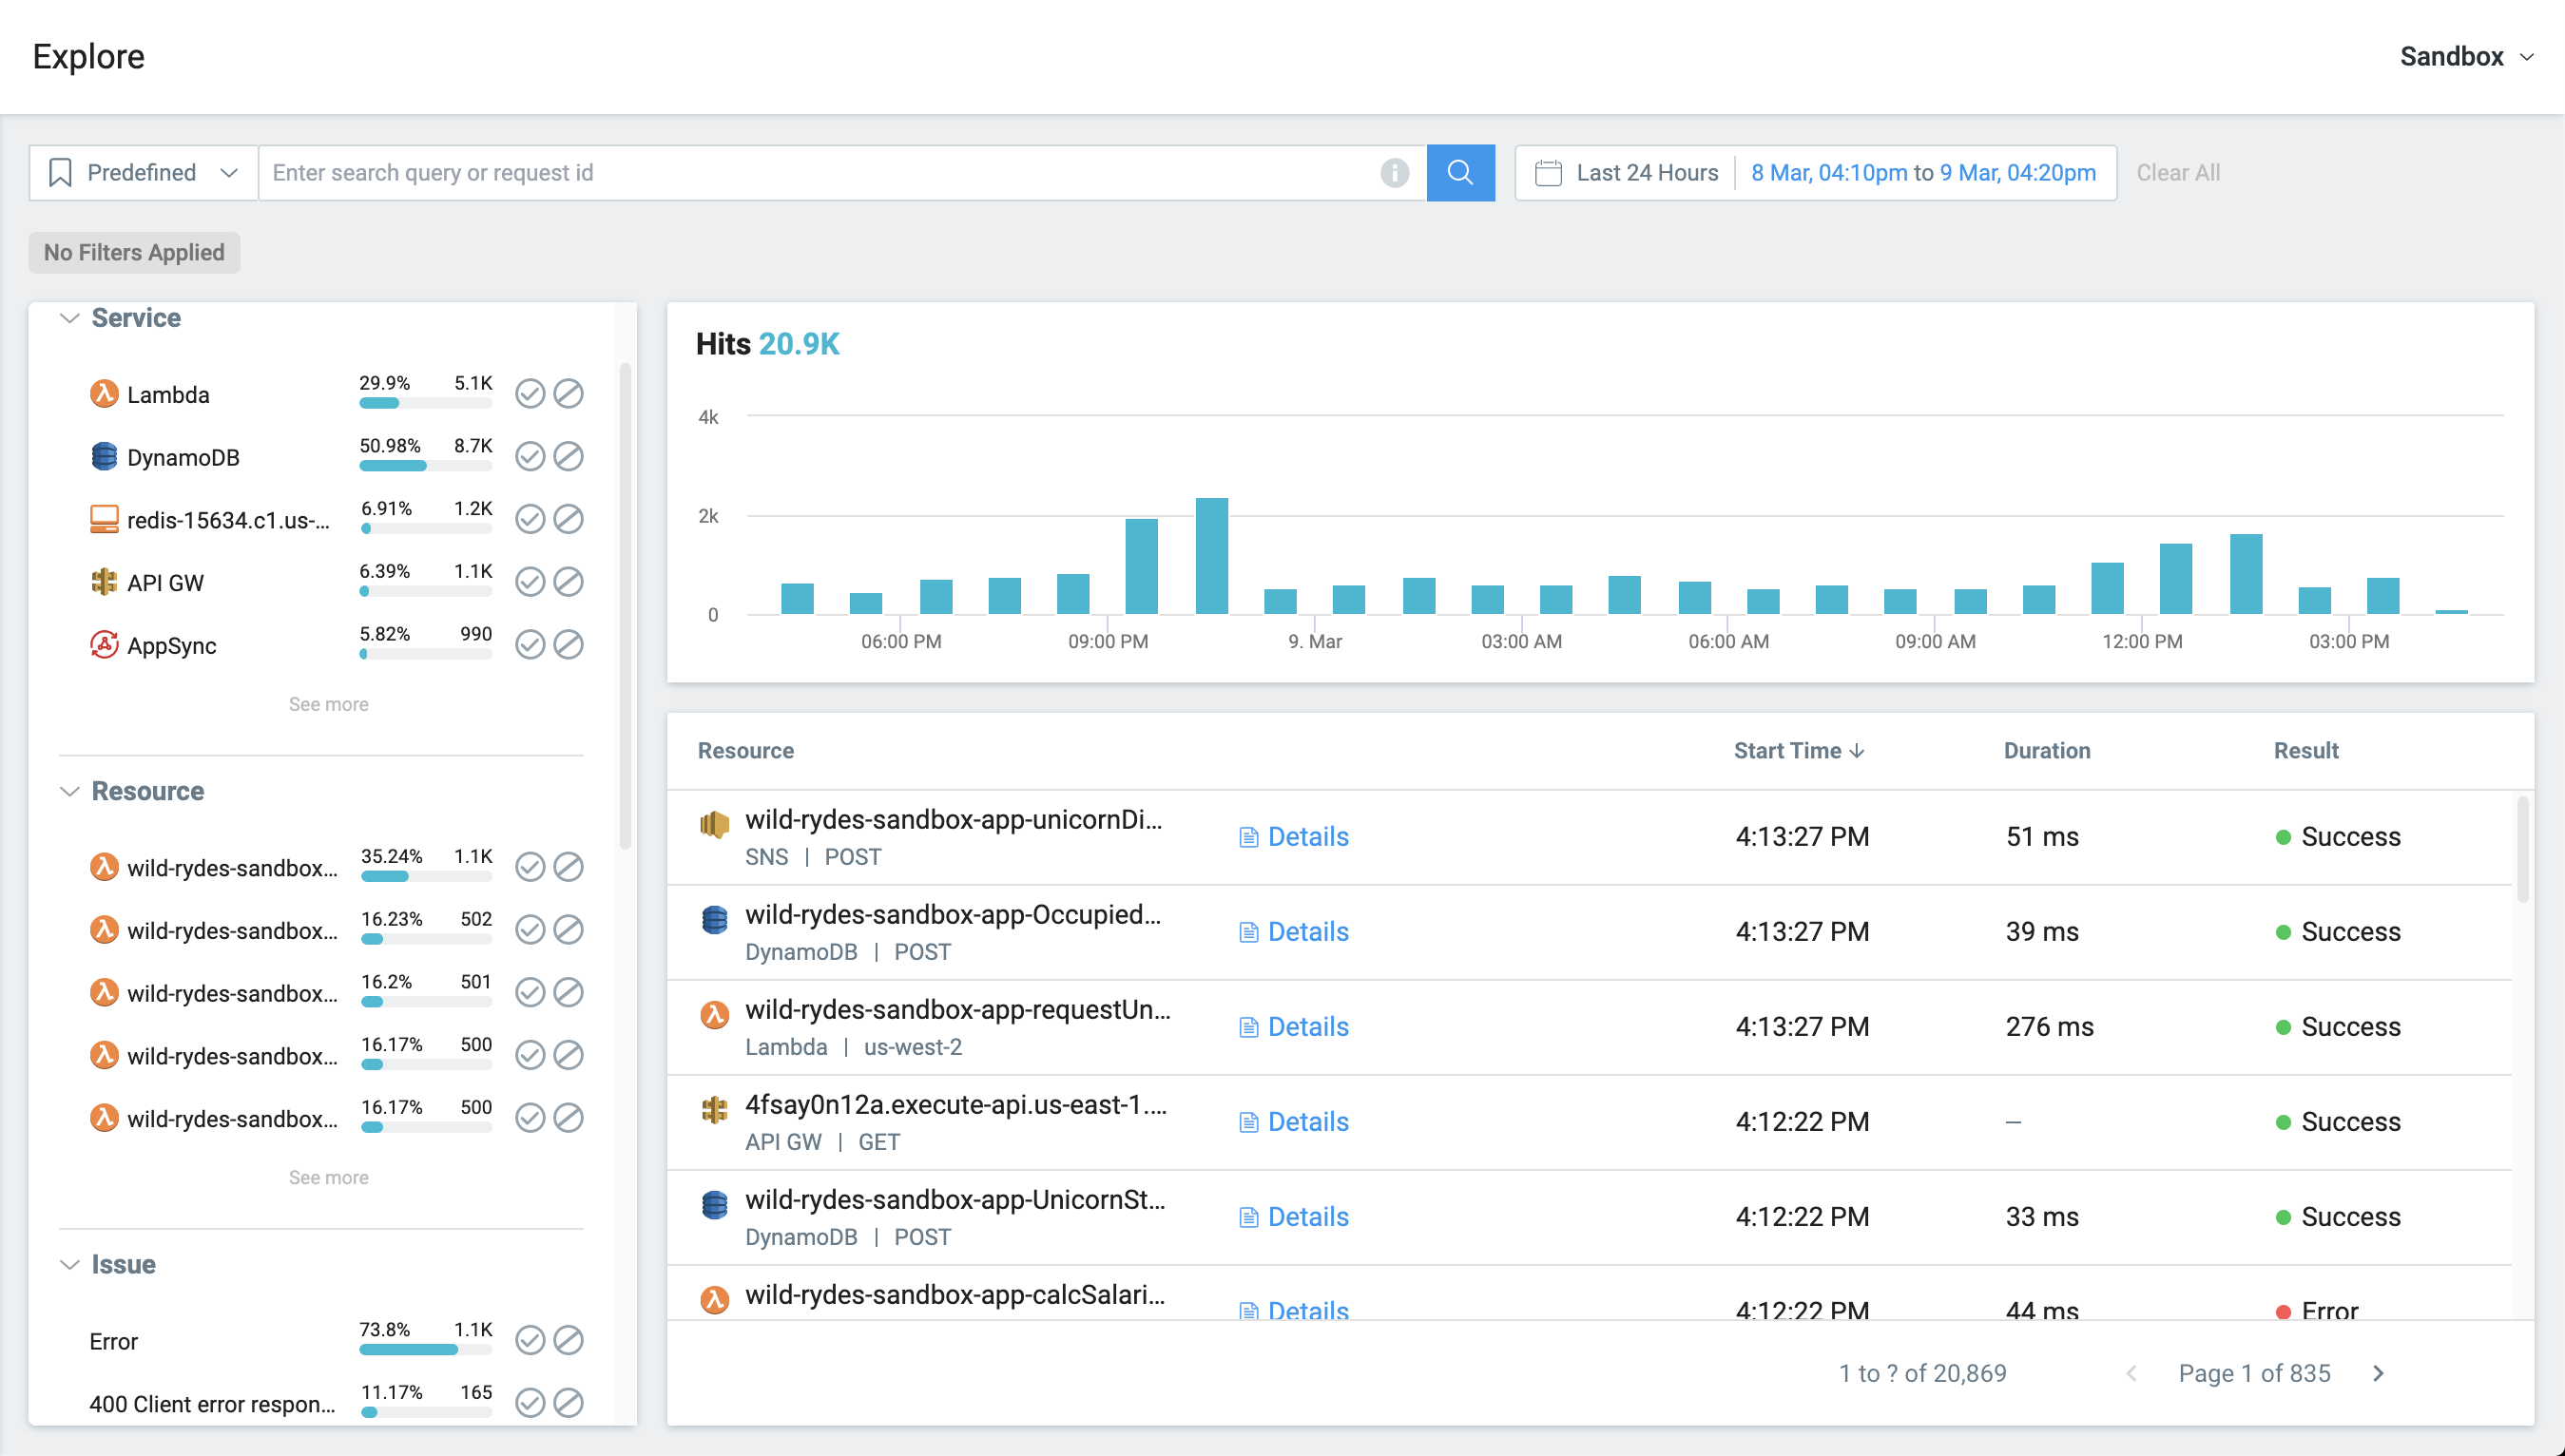This screenshot has height=1456, width=2565.
Task: Click the blue search magnifier button
Action: pos(1460,173)
